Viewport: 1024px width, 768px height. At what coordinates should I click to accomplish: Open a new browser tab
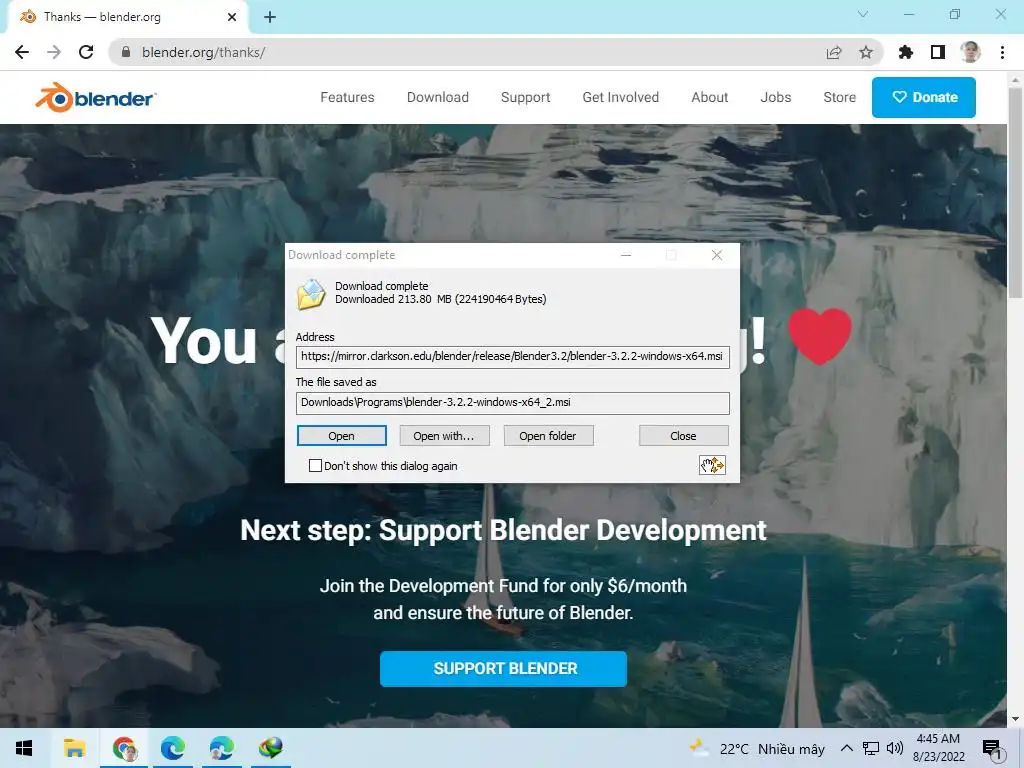point(270,17)
